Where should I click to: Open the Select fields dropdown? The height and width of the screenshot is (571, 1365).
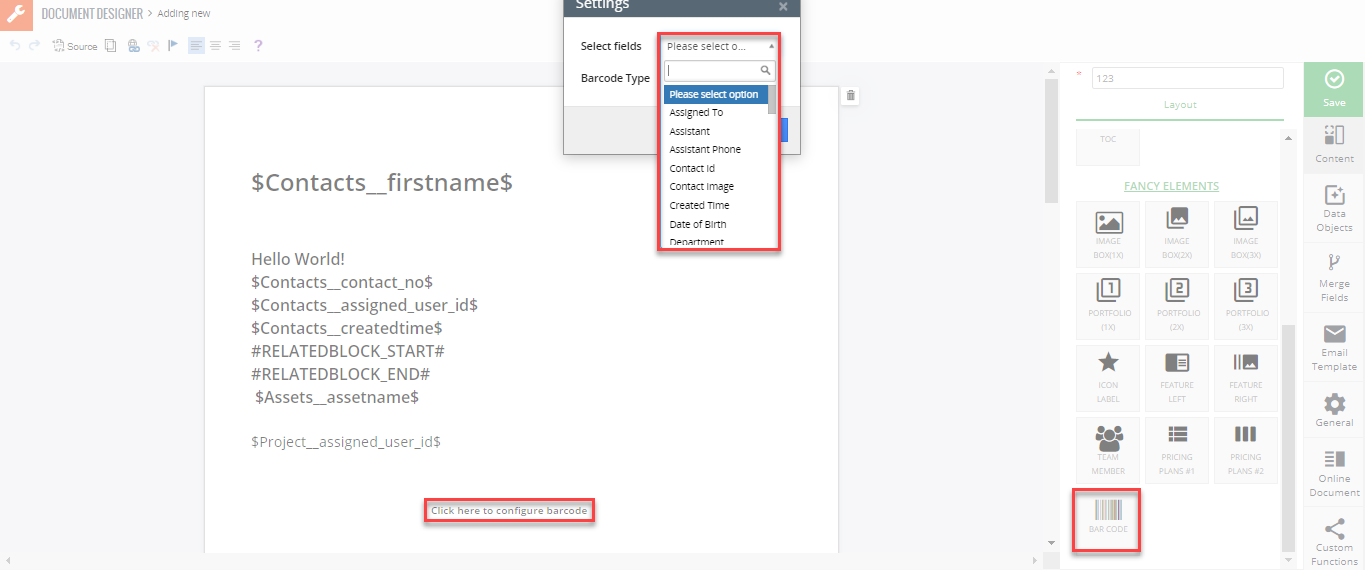coord(720,46)
